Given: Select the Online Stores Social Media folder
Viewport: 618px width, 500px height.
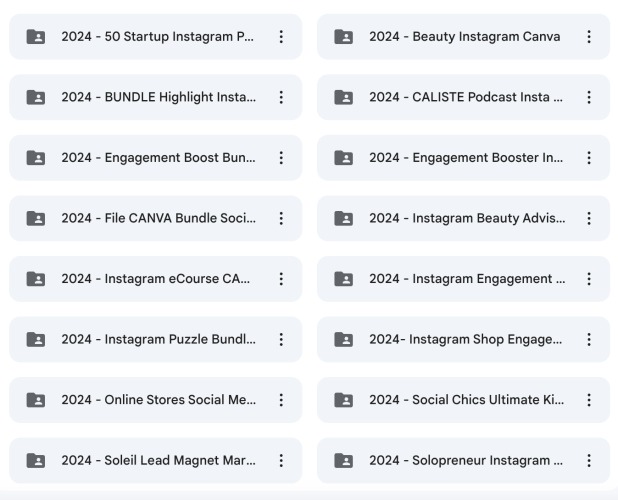Looking at the screenshot, I should 156,400.
